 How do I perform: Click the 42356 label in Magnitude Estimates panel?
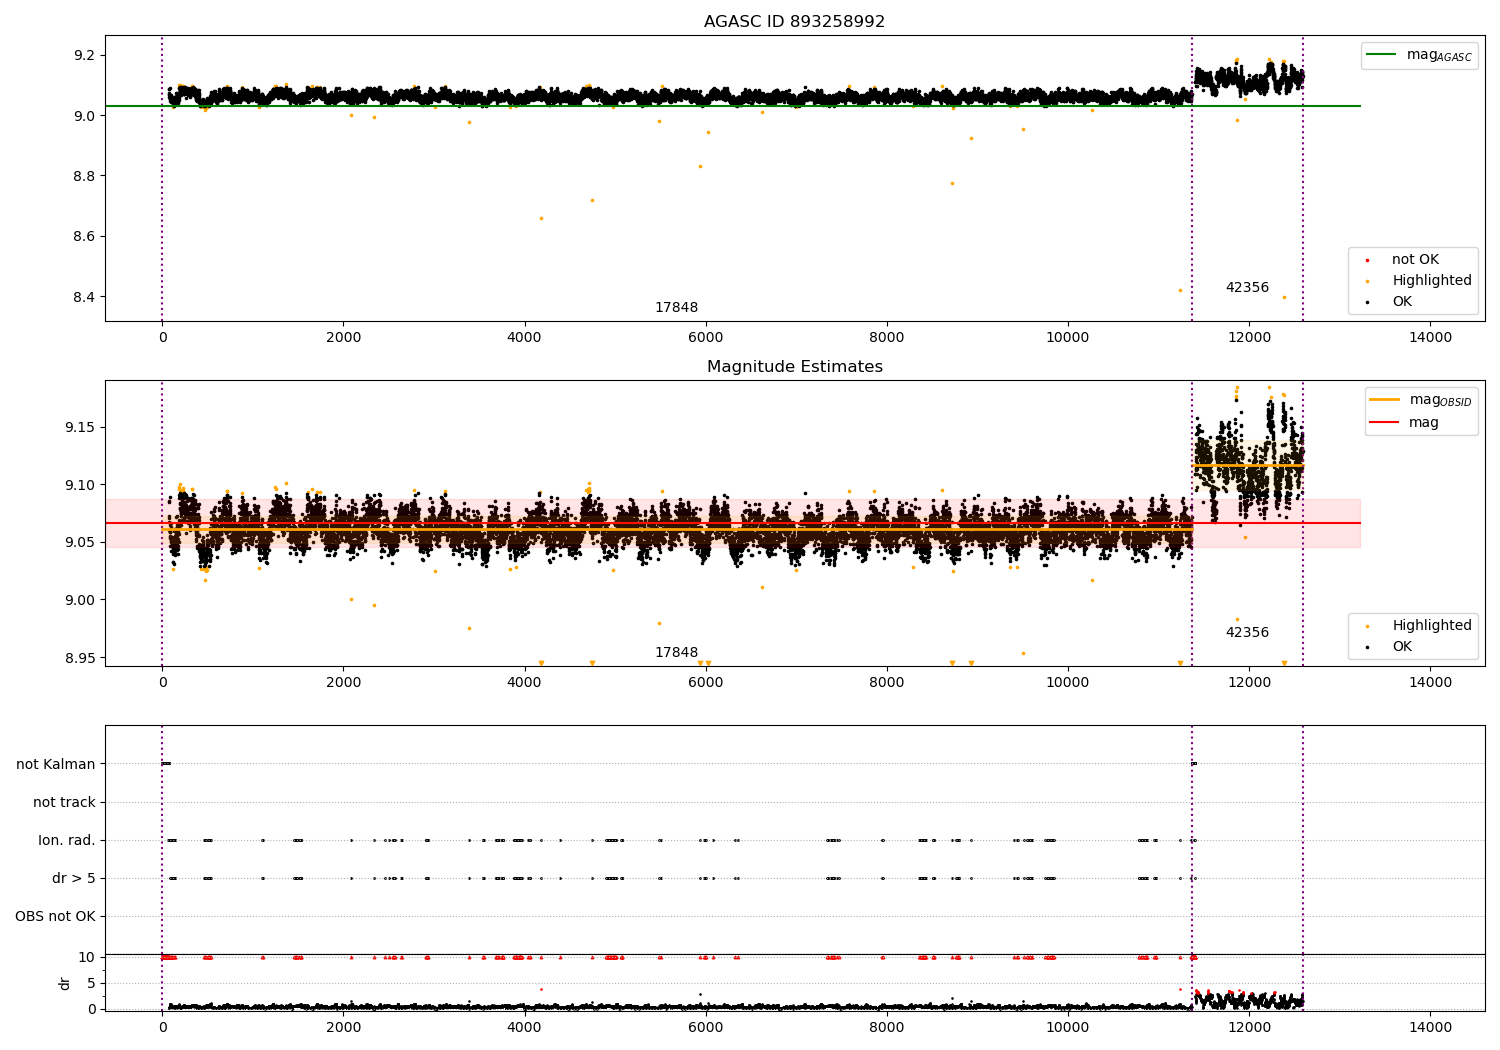click(1247, 633)
